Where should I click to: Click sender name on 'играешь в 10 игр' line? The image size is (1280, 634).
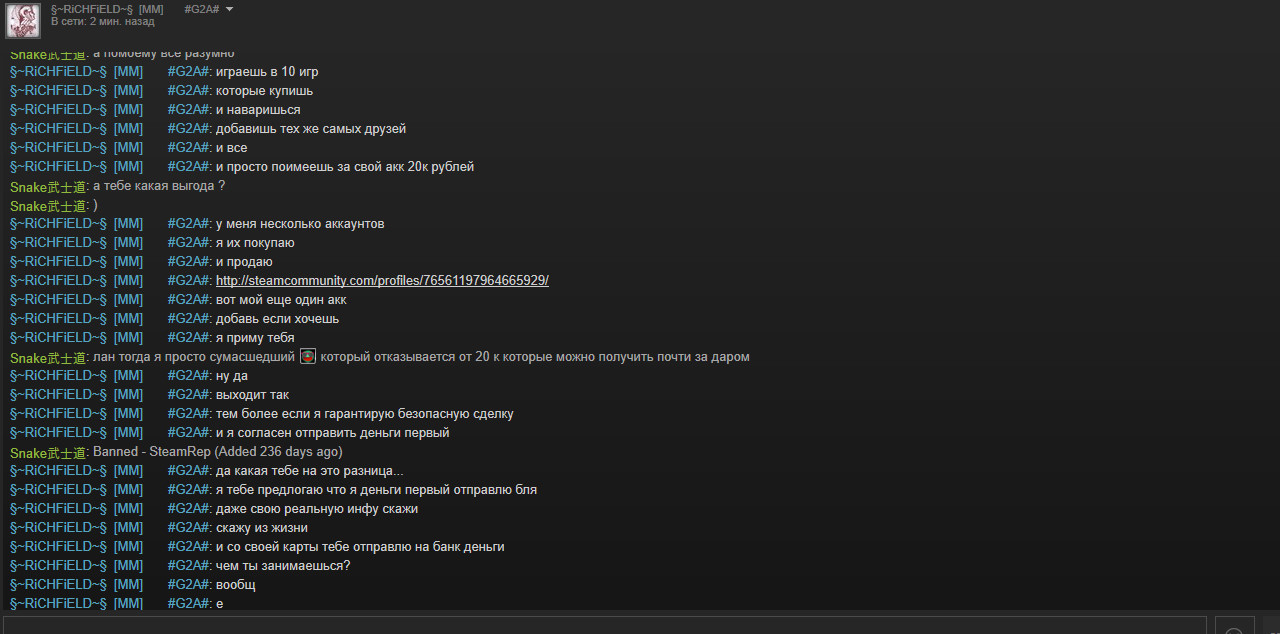coord(110,72)
